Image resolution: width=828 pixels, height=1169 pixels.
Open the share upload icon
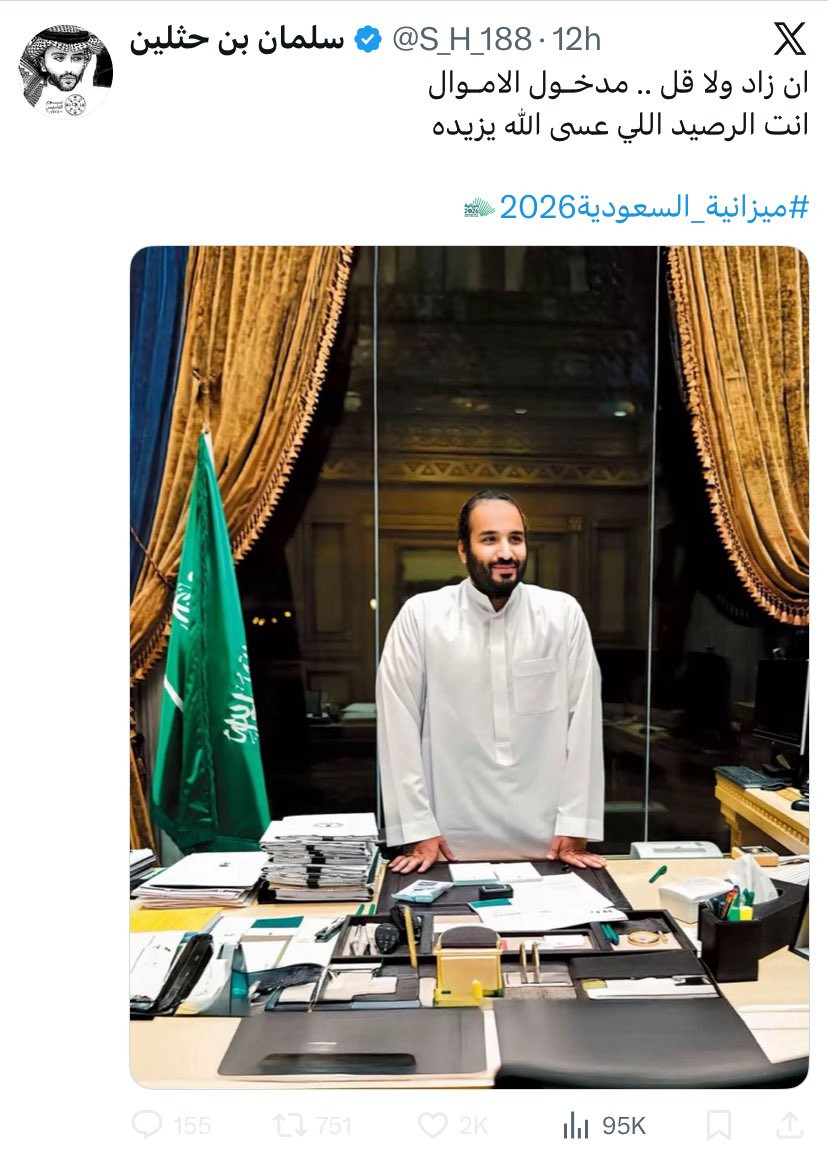[x=789, y=1125]
